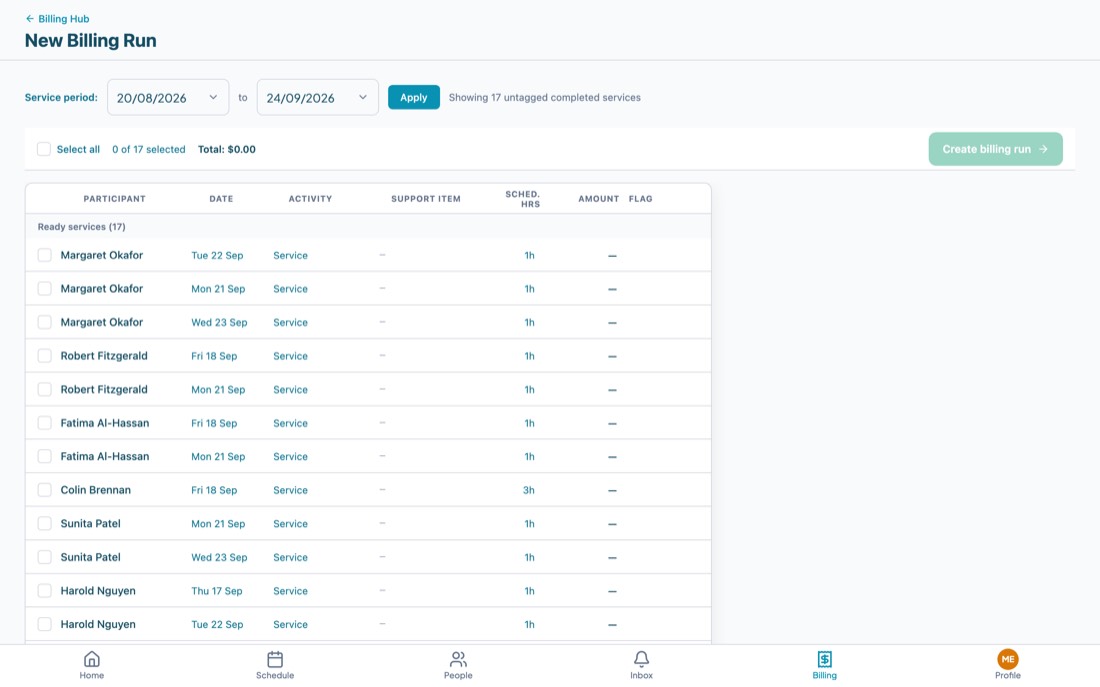1100x687 pixels.
Task: Open the end date dropdown 24/09/2026
Action: pyautogui.click(x=317, y=98)
